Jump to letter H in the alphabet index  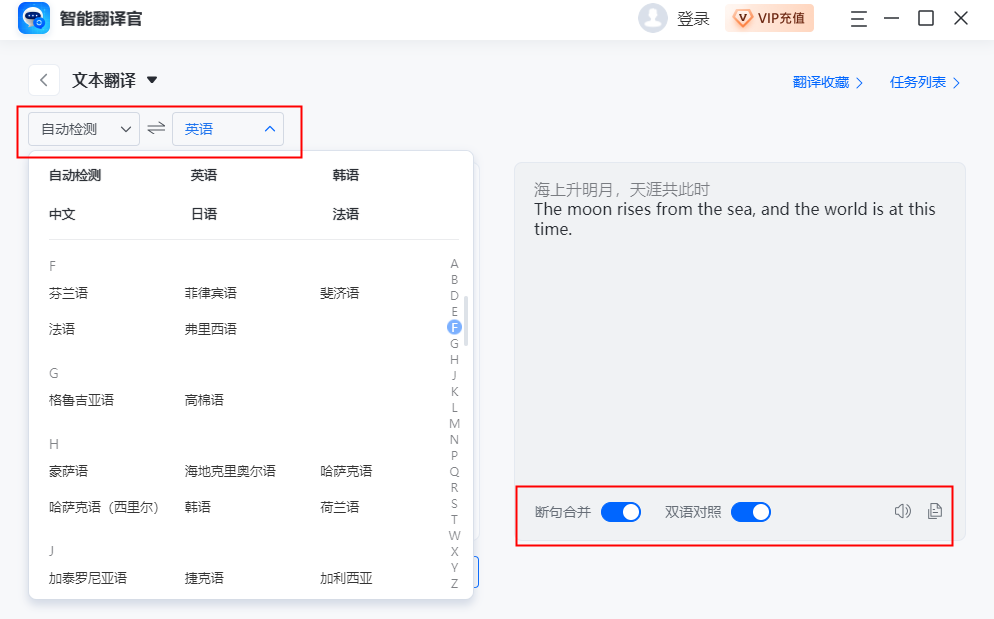coord(454,359)
